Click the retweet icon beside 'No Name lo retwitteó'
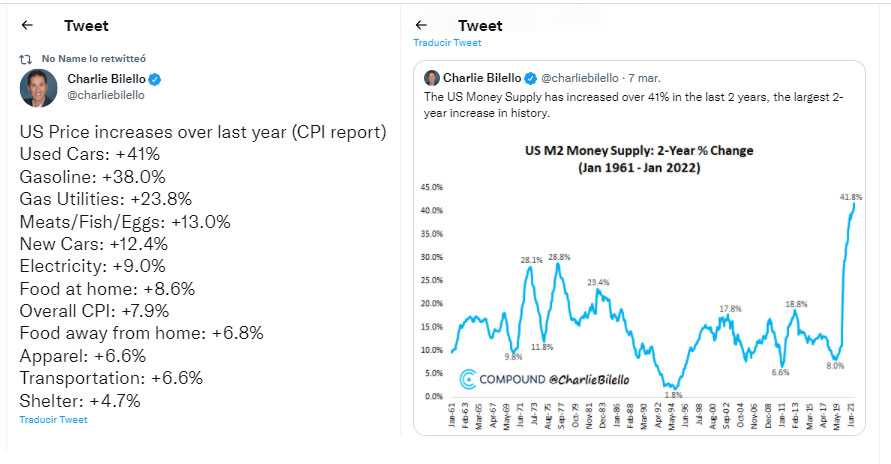 [27, 60]
